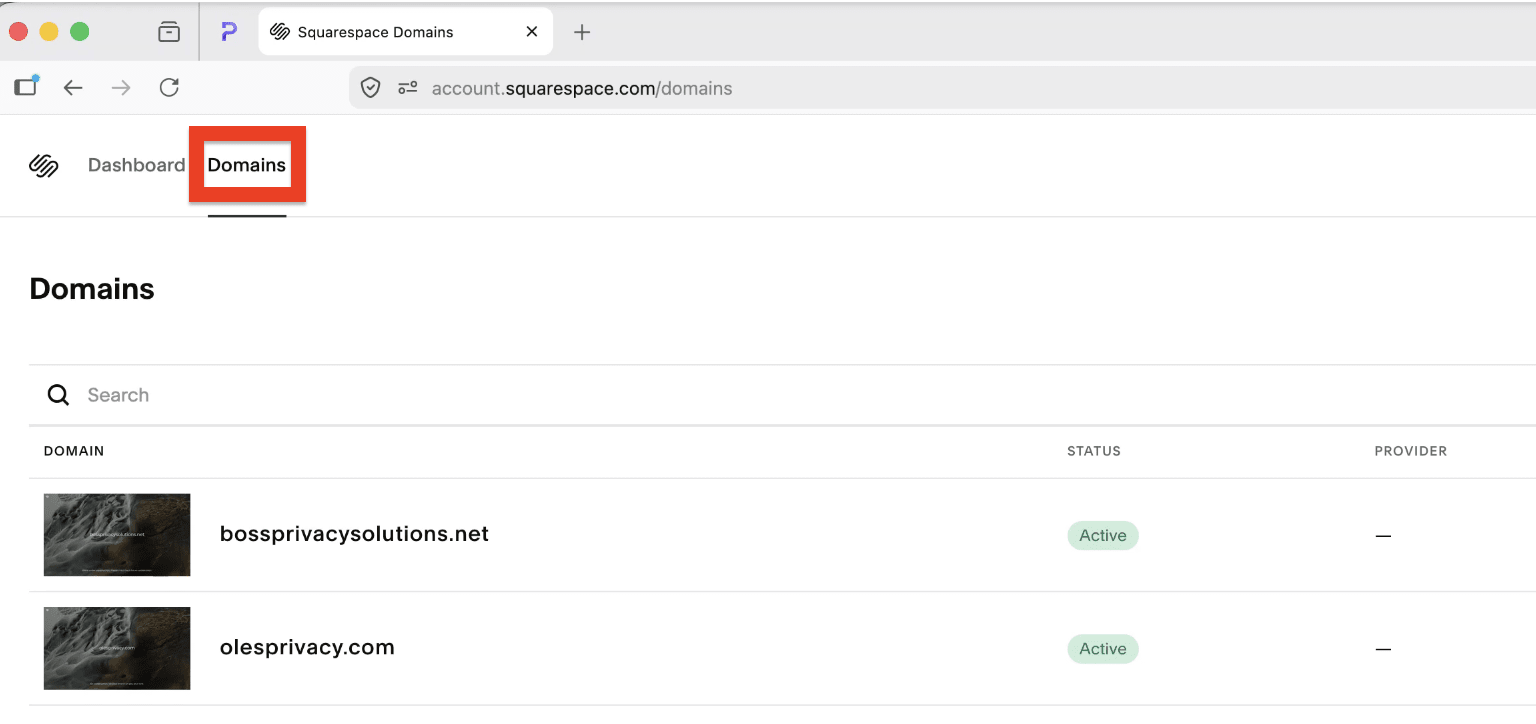Image resolution: width=1536 pixels, height=724 pixels.
Task: Click the search magnifier icon
Action: [59, 395]
